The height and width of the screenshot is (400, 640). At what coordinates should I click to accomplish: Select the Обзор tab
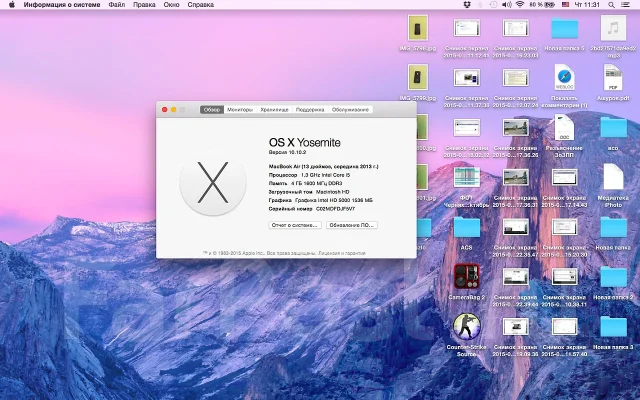(x=212, y=110)
